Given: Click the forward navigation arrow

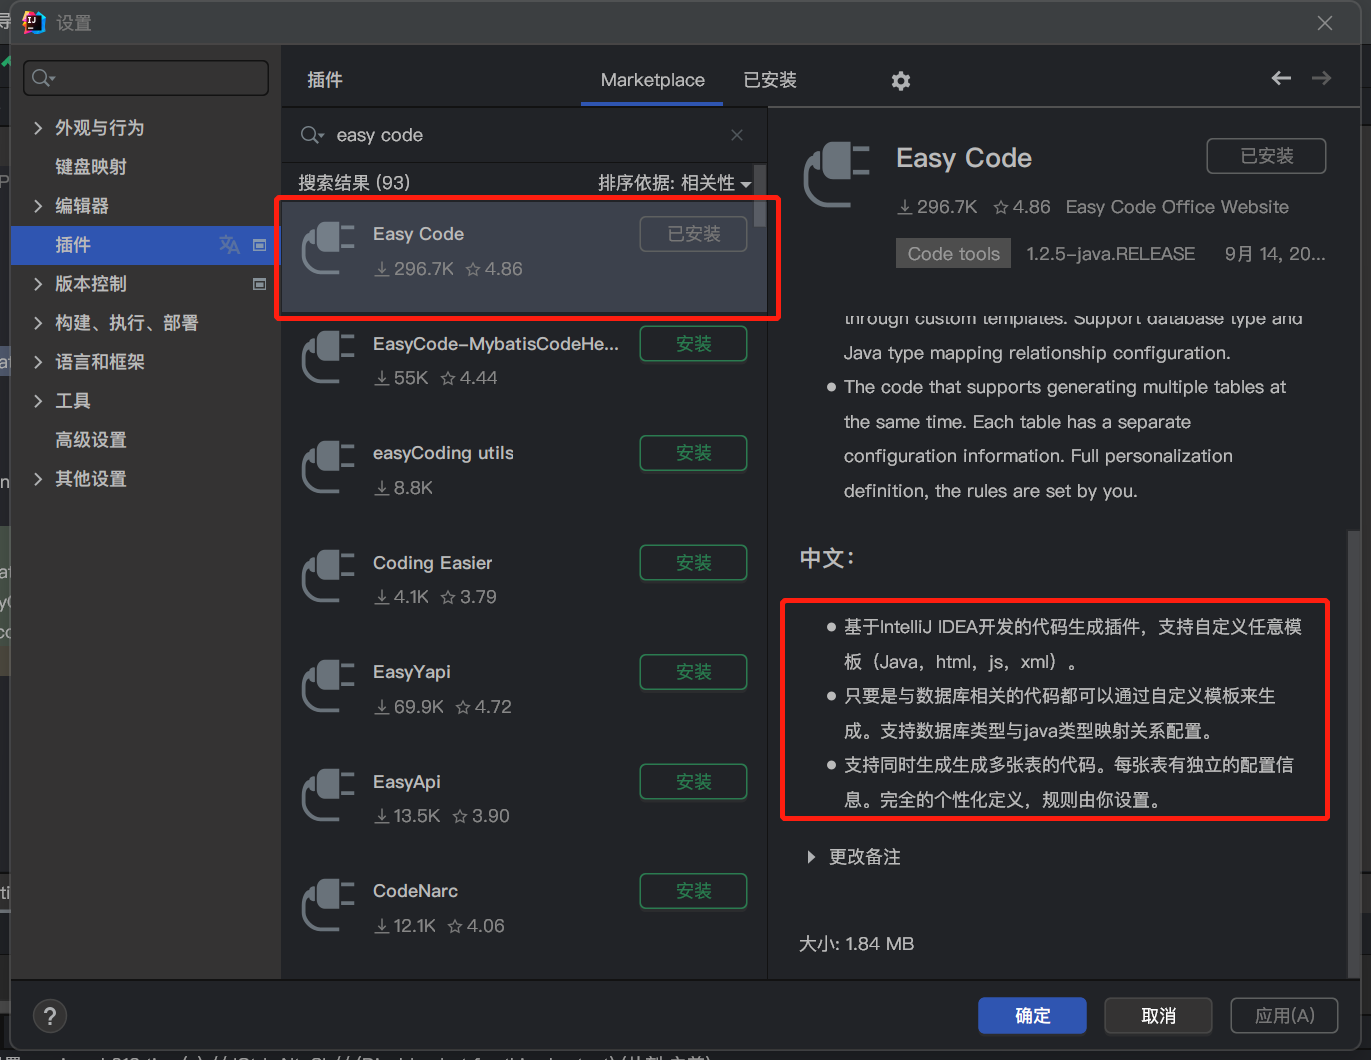Looking at the screenshot, I should (1321, 78).
